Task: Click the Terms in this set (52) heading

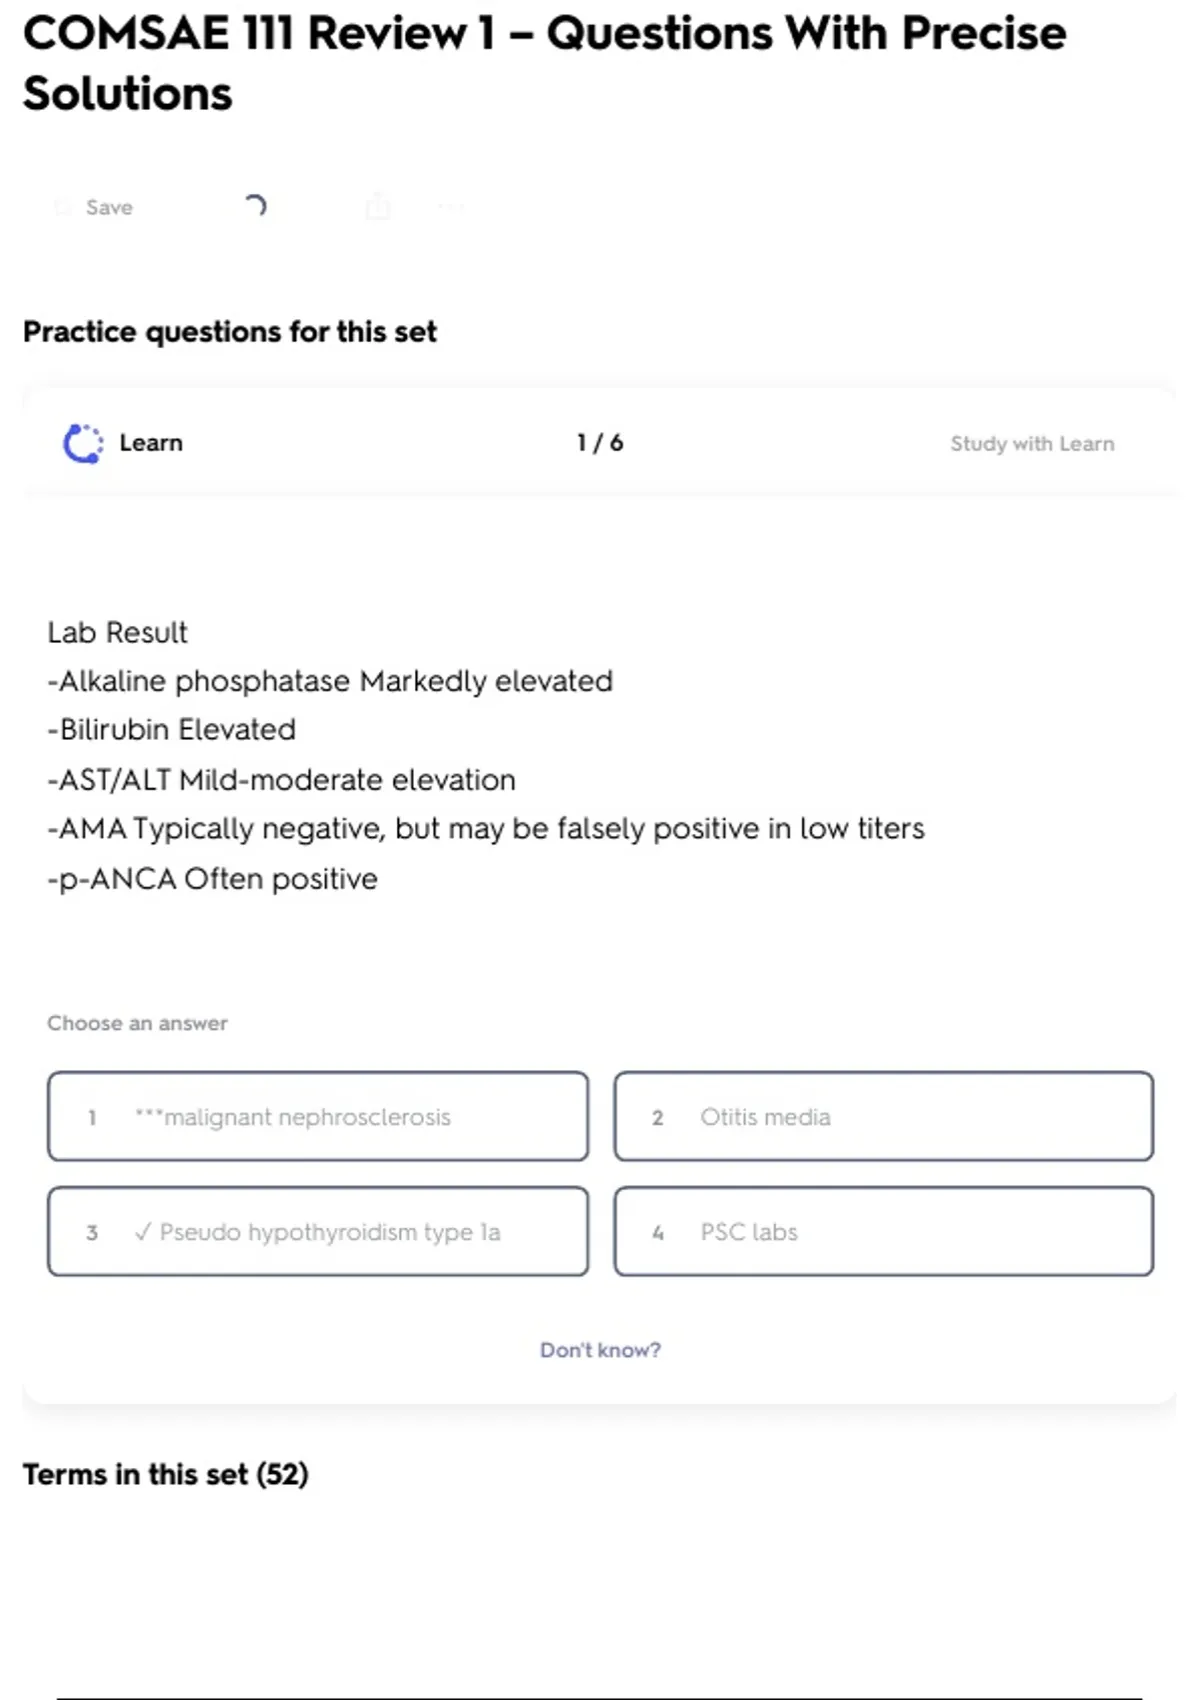Action: (x=166, y=1474)
